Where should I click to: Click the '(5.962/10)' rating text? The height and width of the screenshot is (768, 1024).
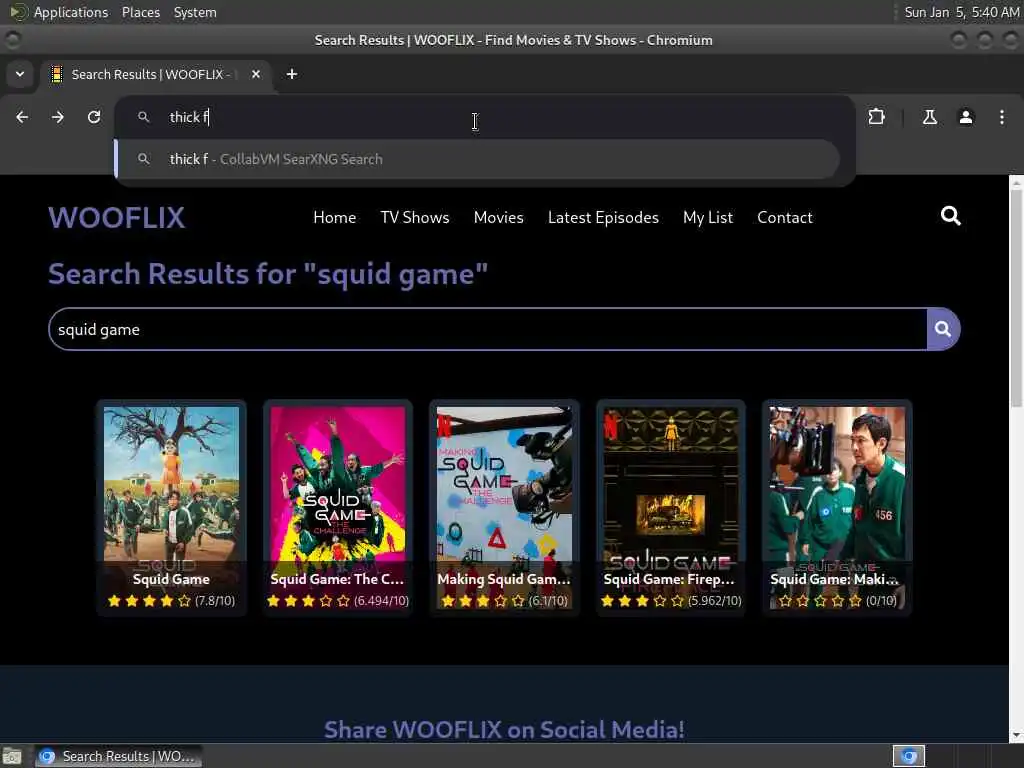click(x=714, y=601)
